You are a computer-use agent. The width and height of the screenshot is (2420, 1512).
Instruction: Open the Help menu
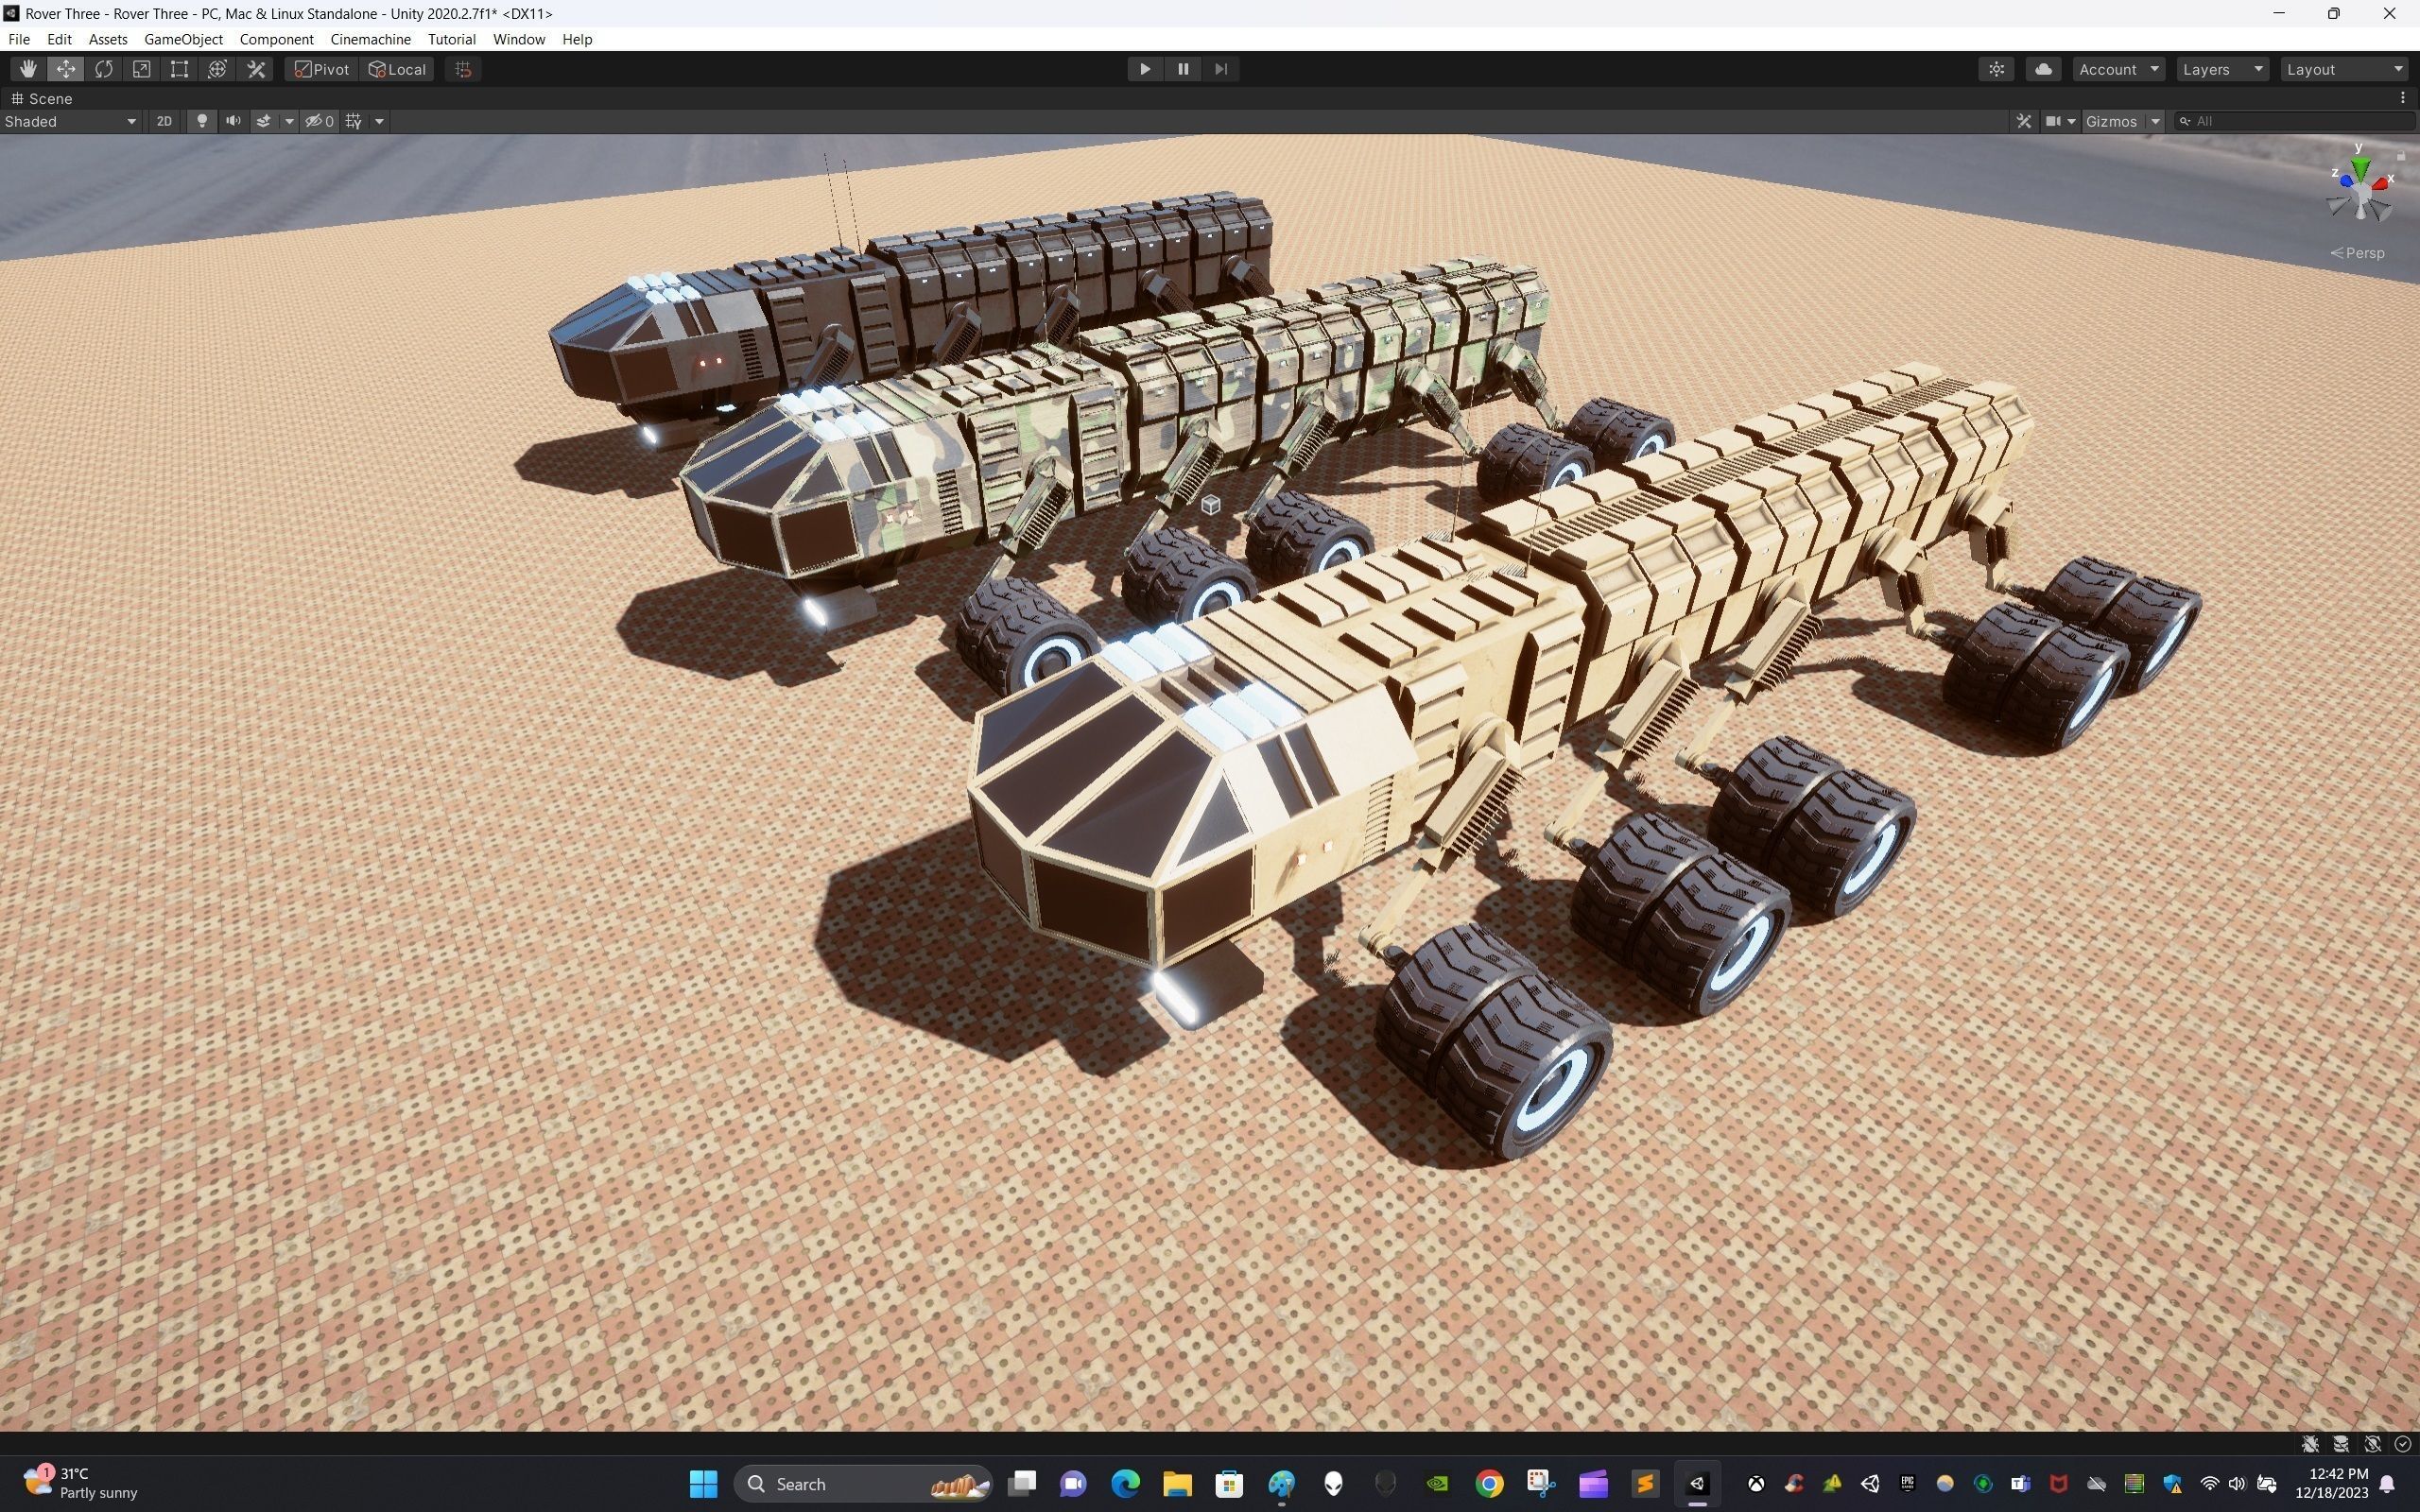click(577, 39)
